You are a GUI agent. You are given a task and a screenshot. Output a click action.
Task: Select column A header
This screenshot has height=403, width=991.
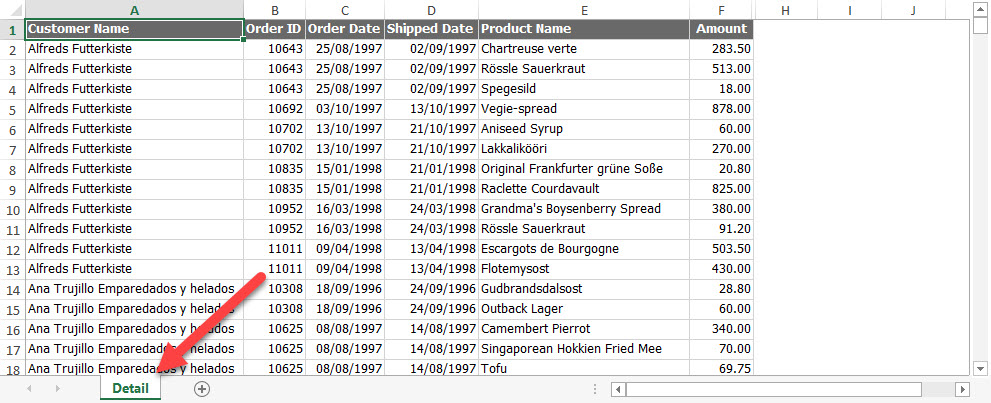[x=134, y=9]
